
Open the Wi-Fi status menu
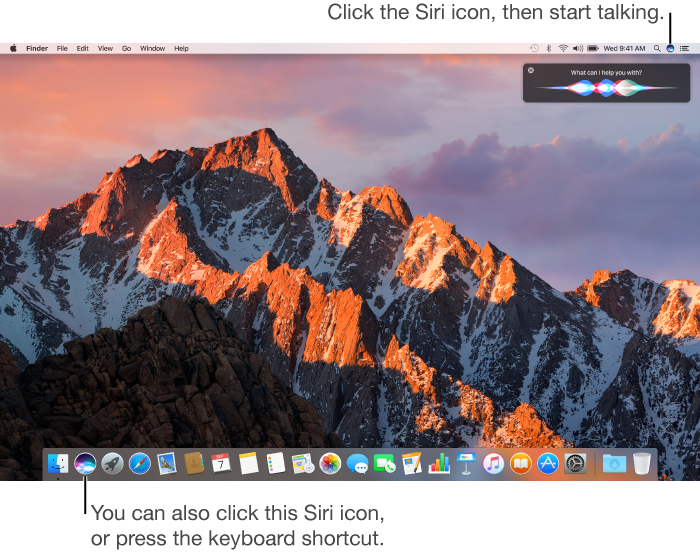click(x=563, y=48)
